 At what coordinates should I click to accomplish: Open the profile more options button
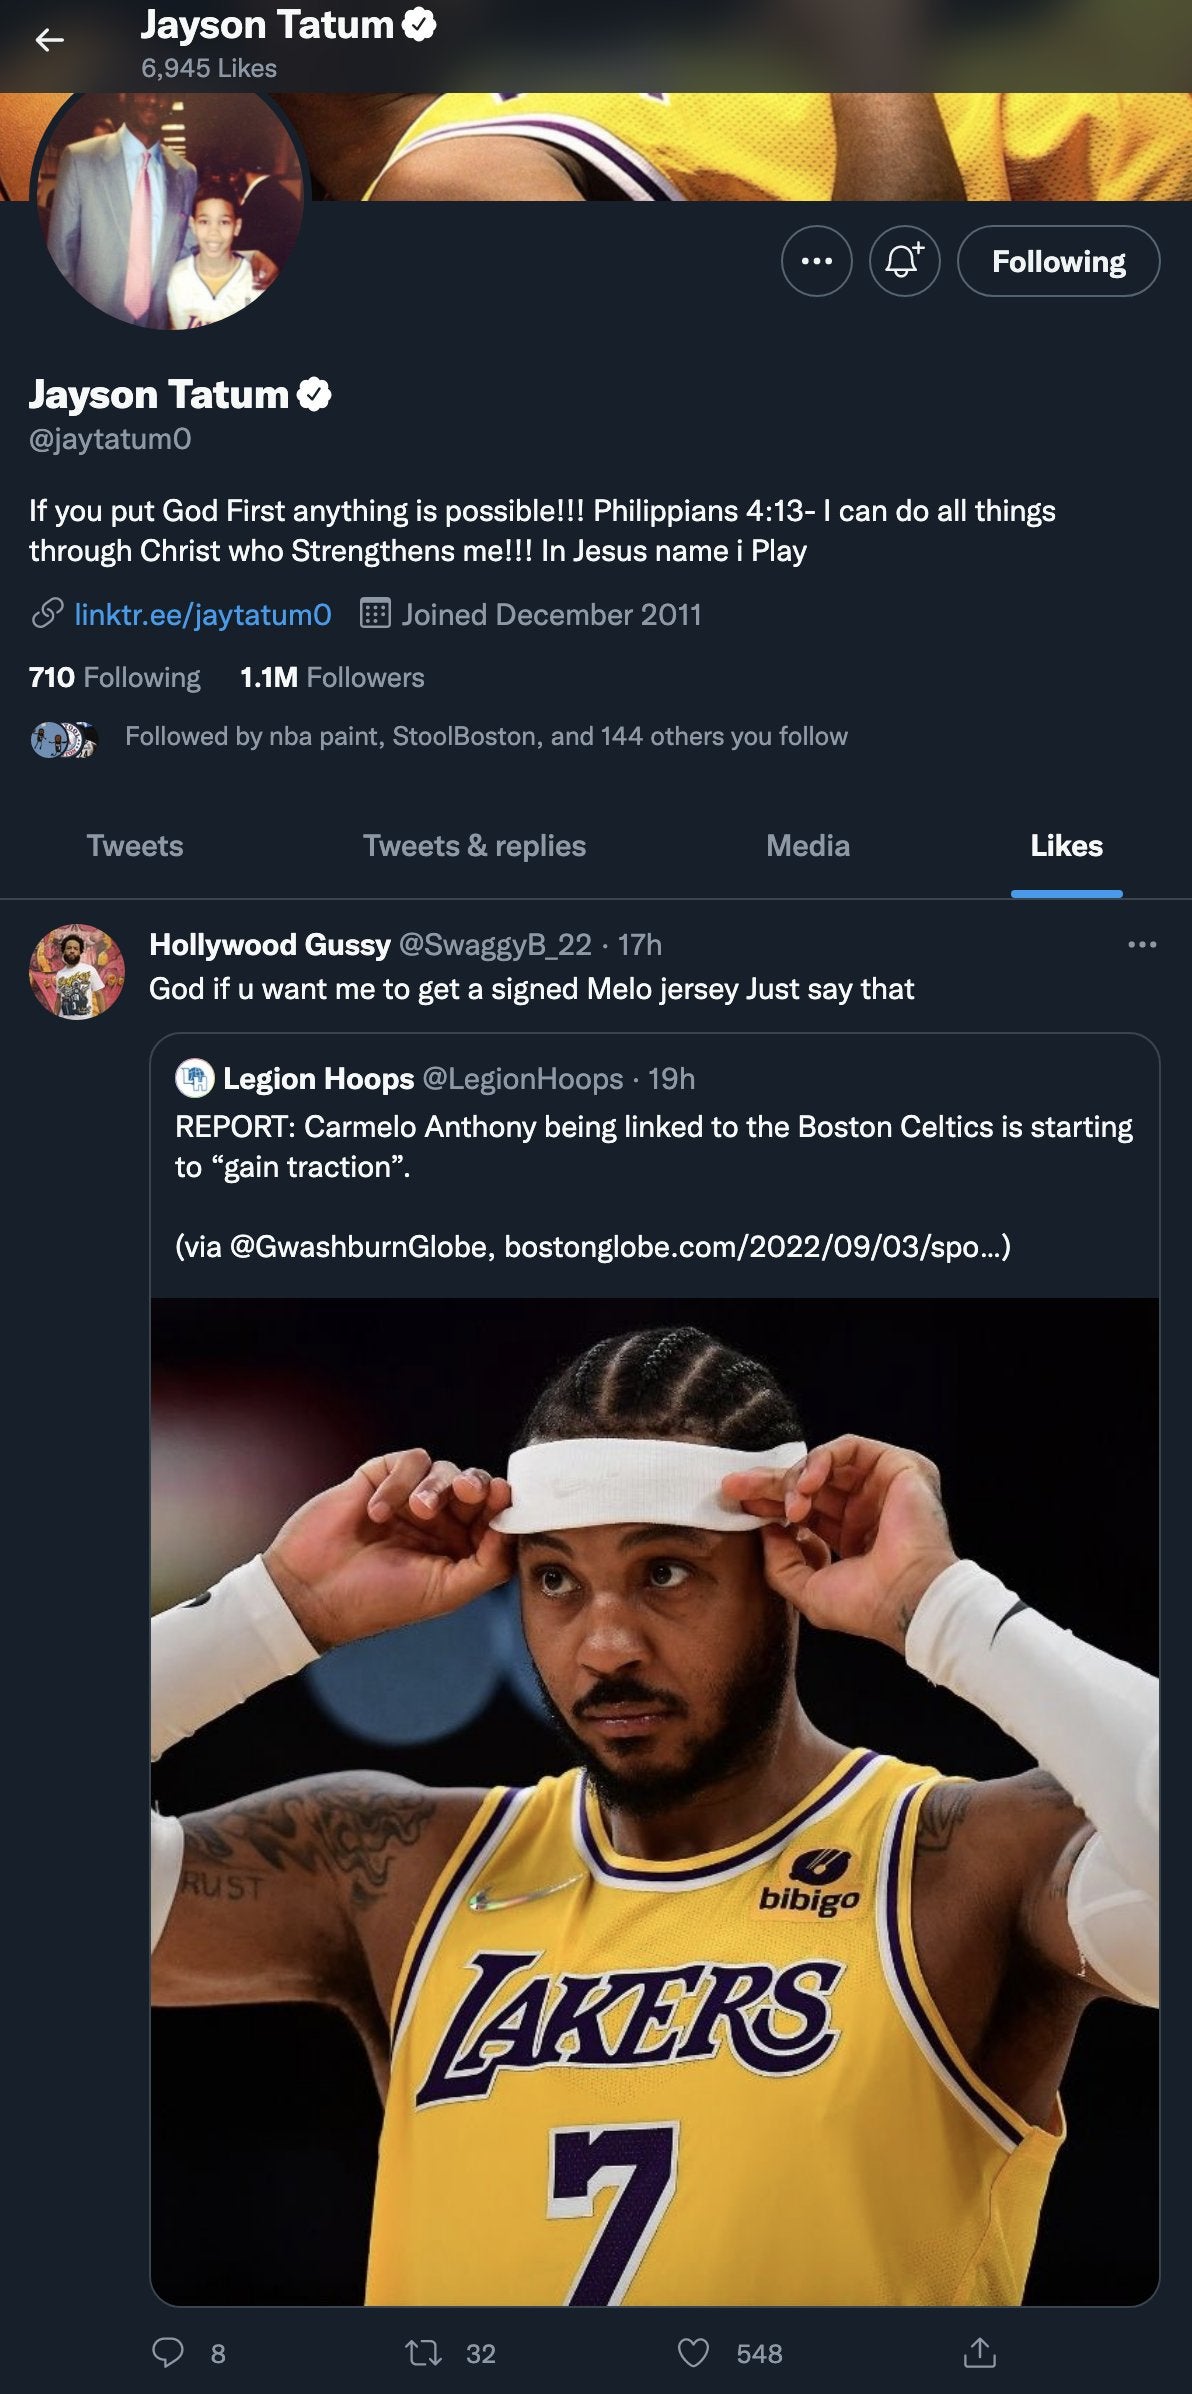point(816,262)
